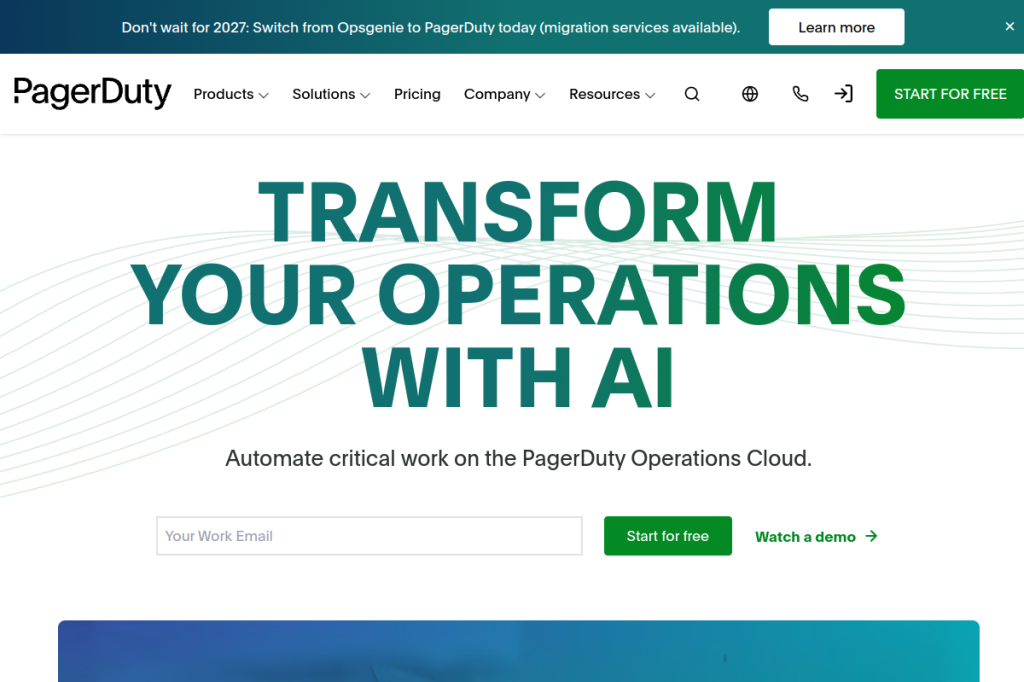Dismiss the Opsgenie announcement banner

pyautogui.click(x=1009, y=27)
